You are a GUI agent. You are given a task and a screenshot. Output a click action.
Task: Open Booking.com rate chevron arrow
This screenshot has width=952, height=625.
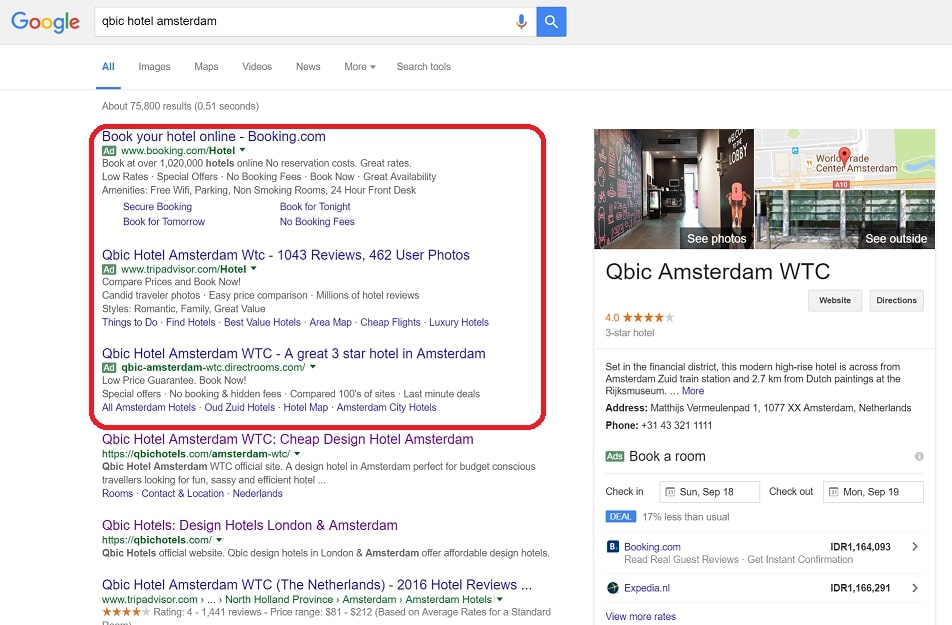click(x=915, y=547)
